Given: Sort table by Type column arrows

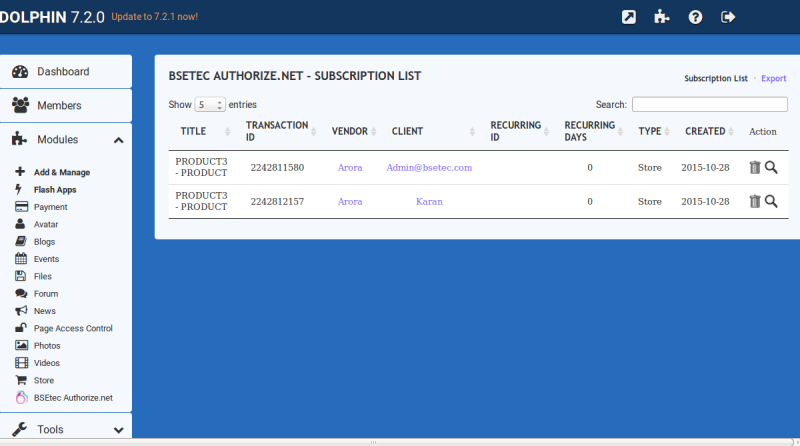Looking at the screenshot, I should 667,132.
